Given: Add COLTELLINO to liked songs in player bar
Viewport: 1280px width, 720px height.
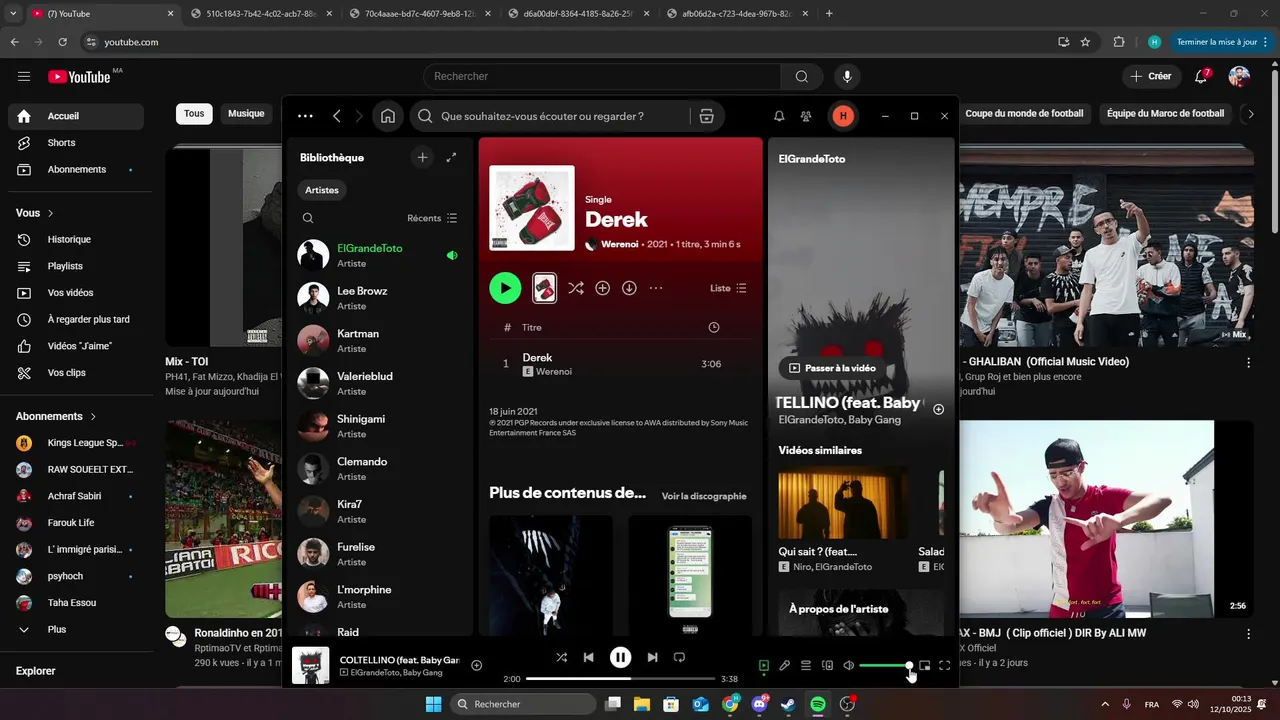Looking at the screenshot, I should pos(477,666).
